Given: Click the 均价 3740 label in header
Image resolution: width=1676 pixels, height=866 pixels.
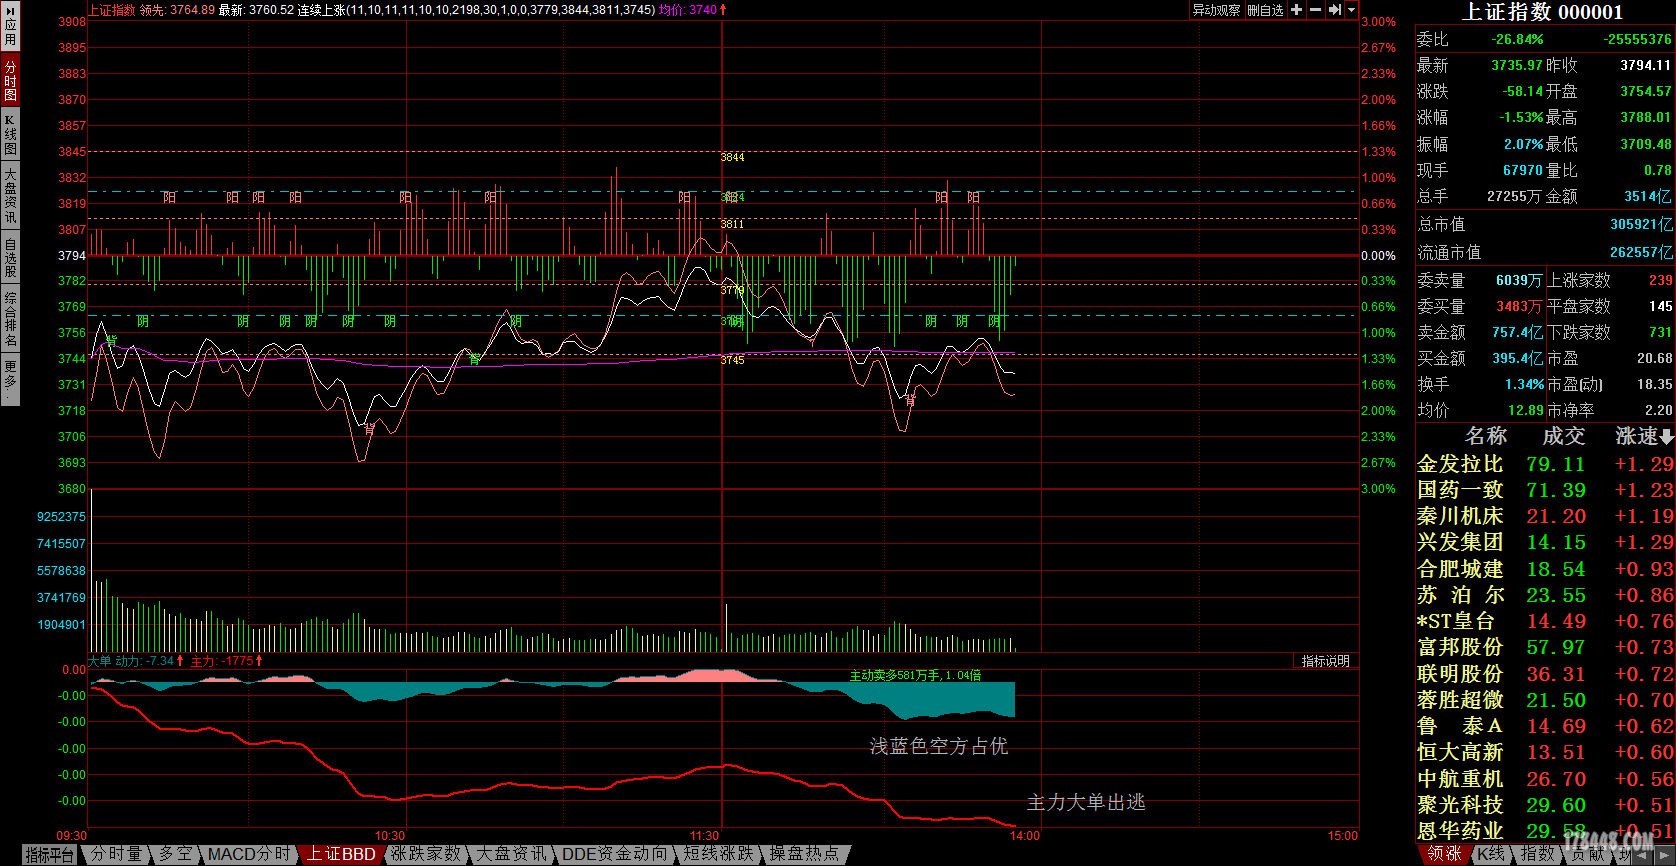Looking at the screenshot, I should 693,10.
